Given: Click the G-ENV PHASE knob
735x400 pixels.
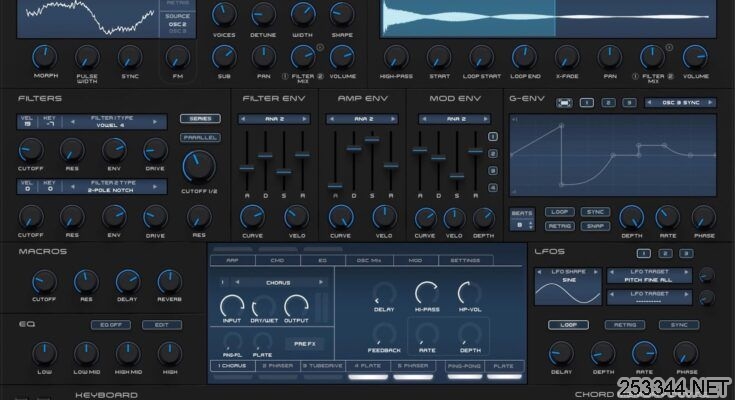Looking at the screenshot, I should click(x=704, y=218).
